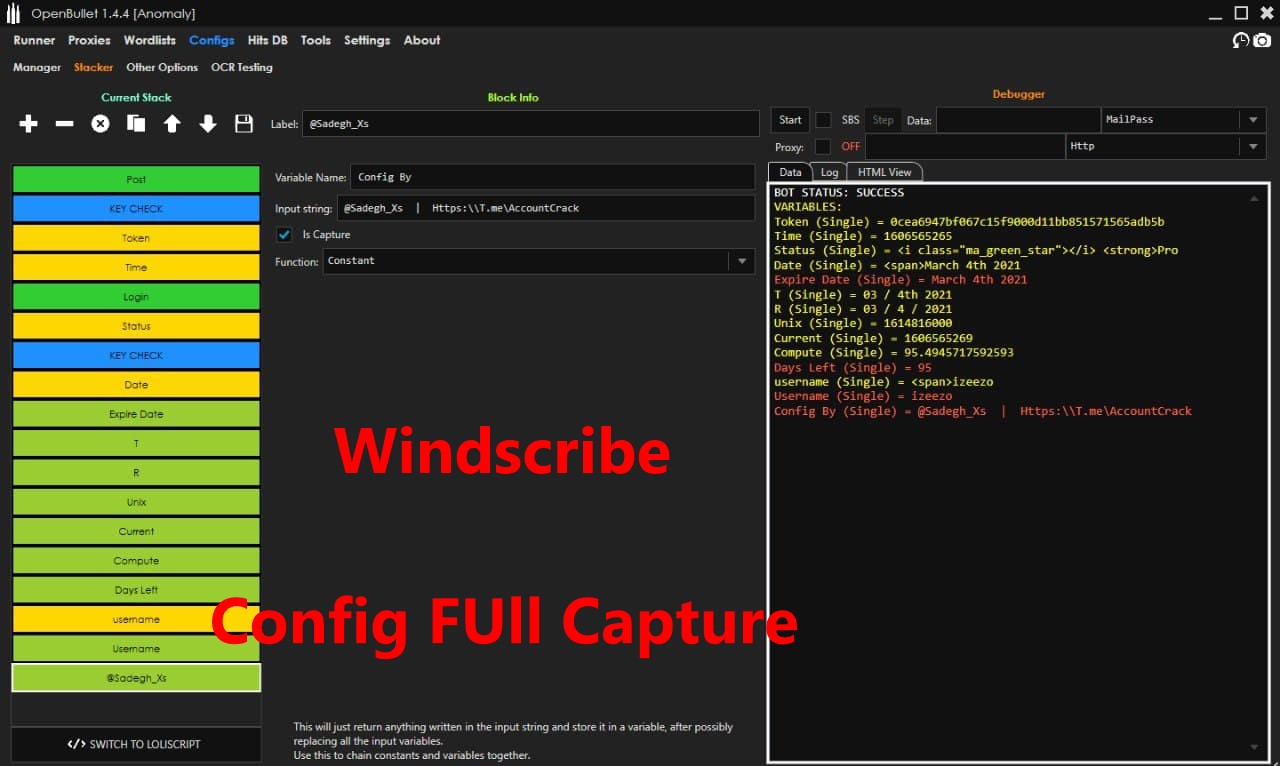Move selected block up with arrow
The image size is (1280, 766).
pos(172,123)
